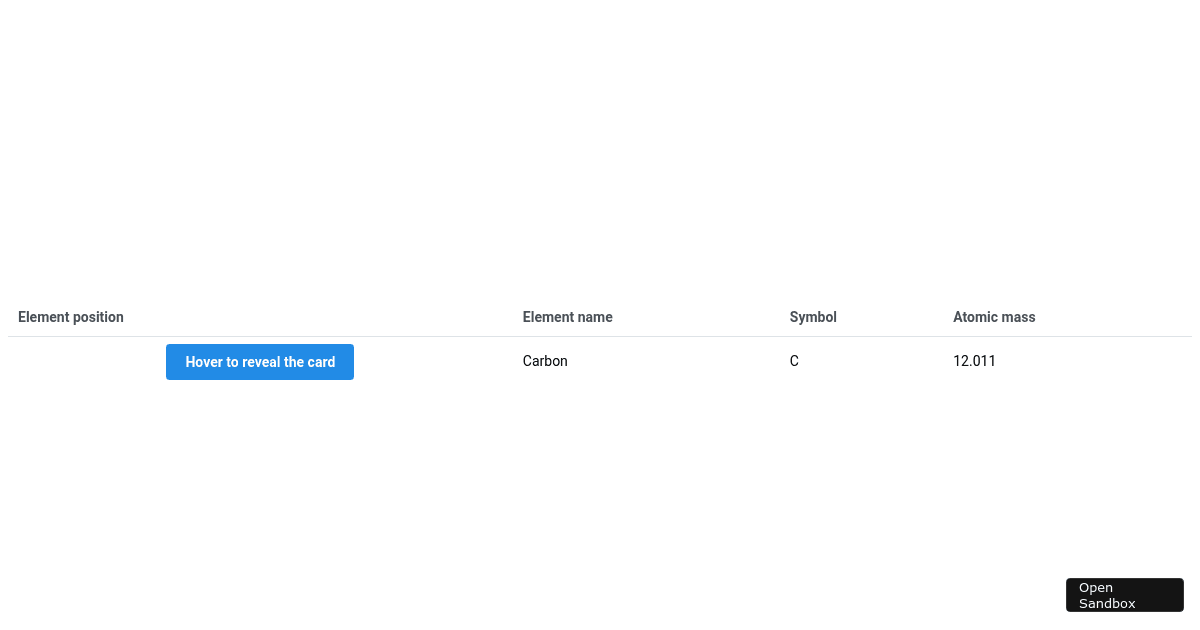The width and height of the screenshot is (1200, 630).
Task: Click the 'Sandbox' text in the corner button
Action: pos(1107,603)
